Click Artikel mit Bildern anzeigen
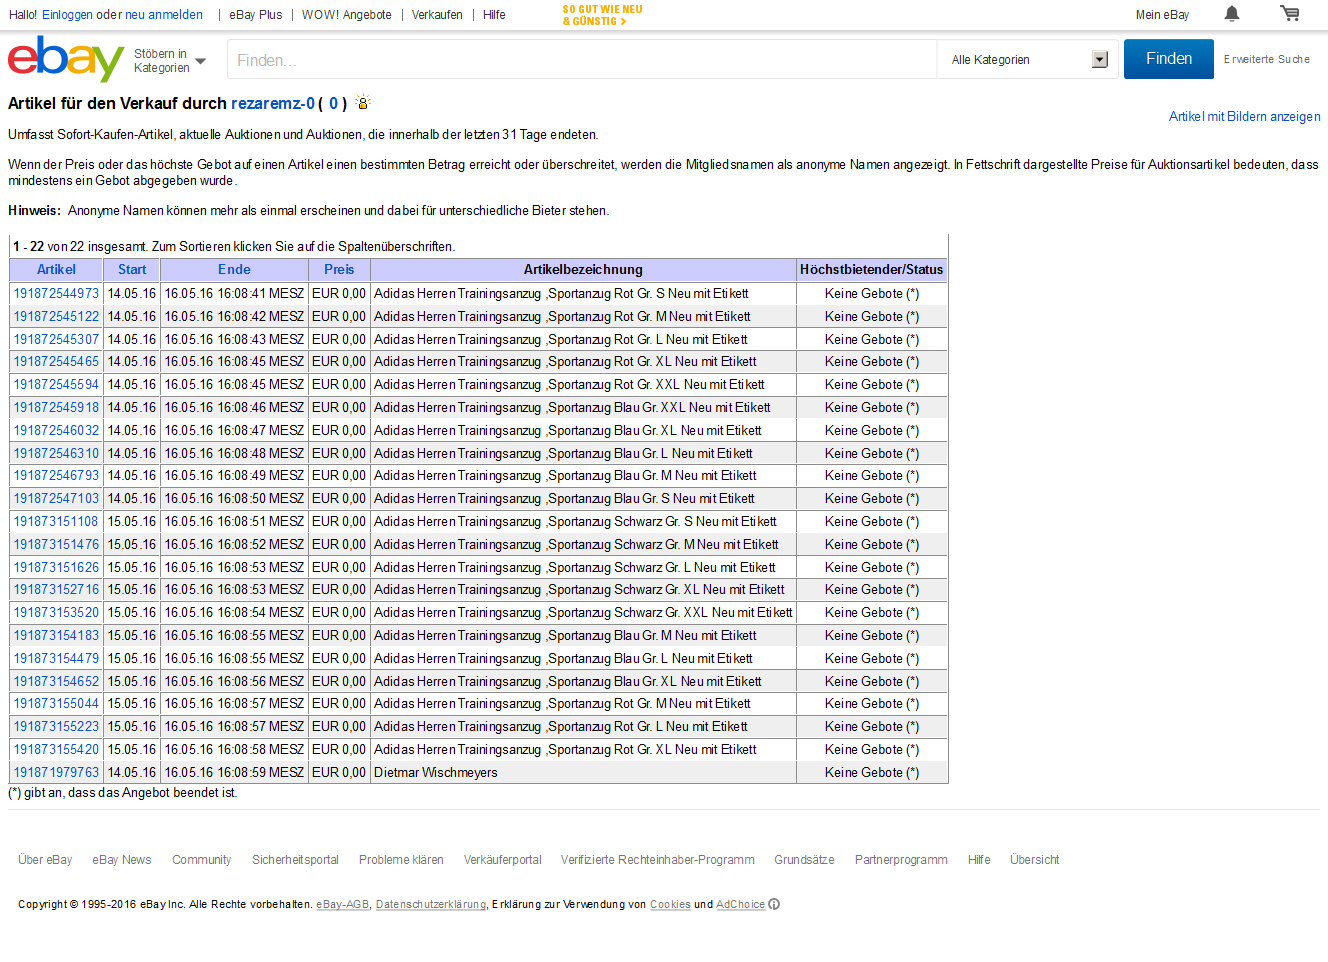 click(x=1244, y=117)
